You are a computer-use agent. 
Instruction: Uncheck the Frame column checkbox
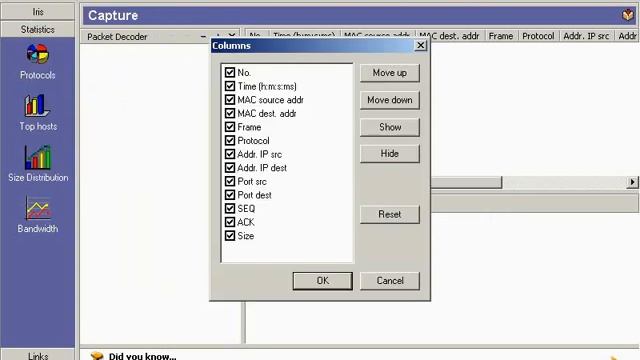(230, 127)
